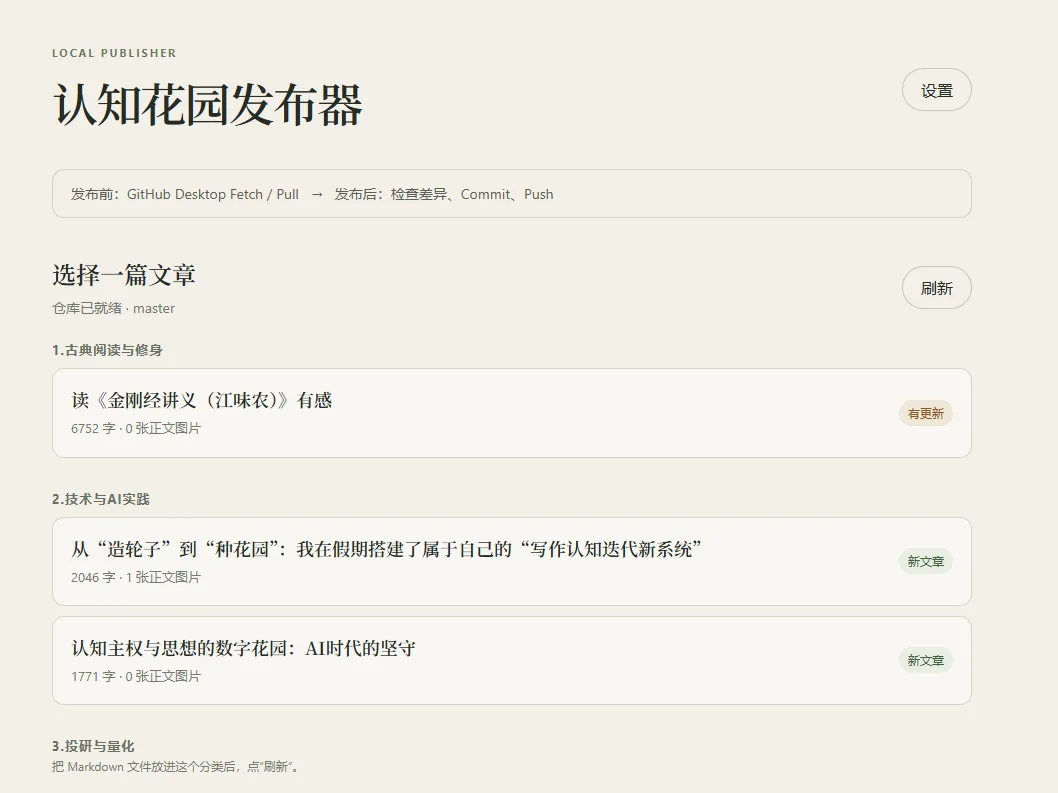Click 2046 字 · 1 张正文图片 info
The image size is (1058, 793).
pos(136,578)
